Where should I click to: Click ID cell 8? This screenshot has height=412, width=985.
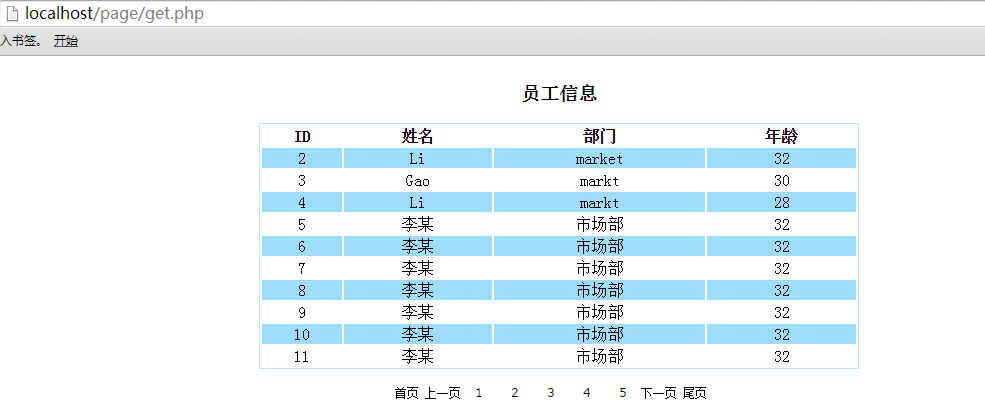pyautogui.click(x=302, y=290)
